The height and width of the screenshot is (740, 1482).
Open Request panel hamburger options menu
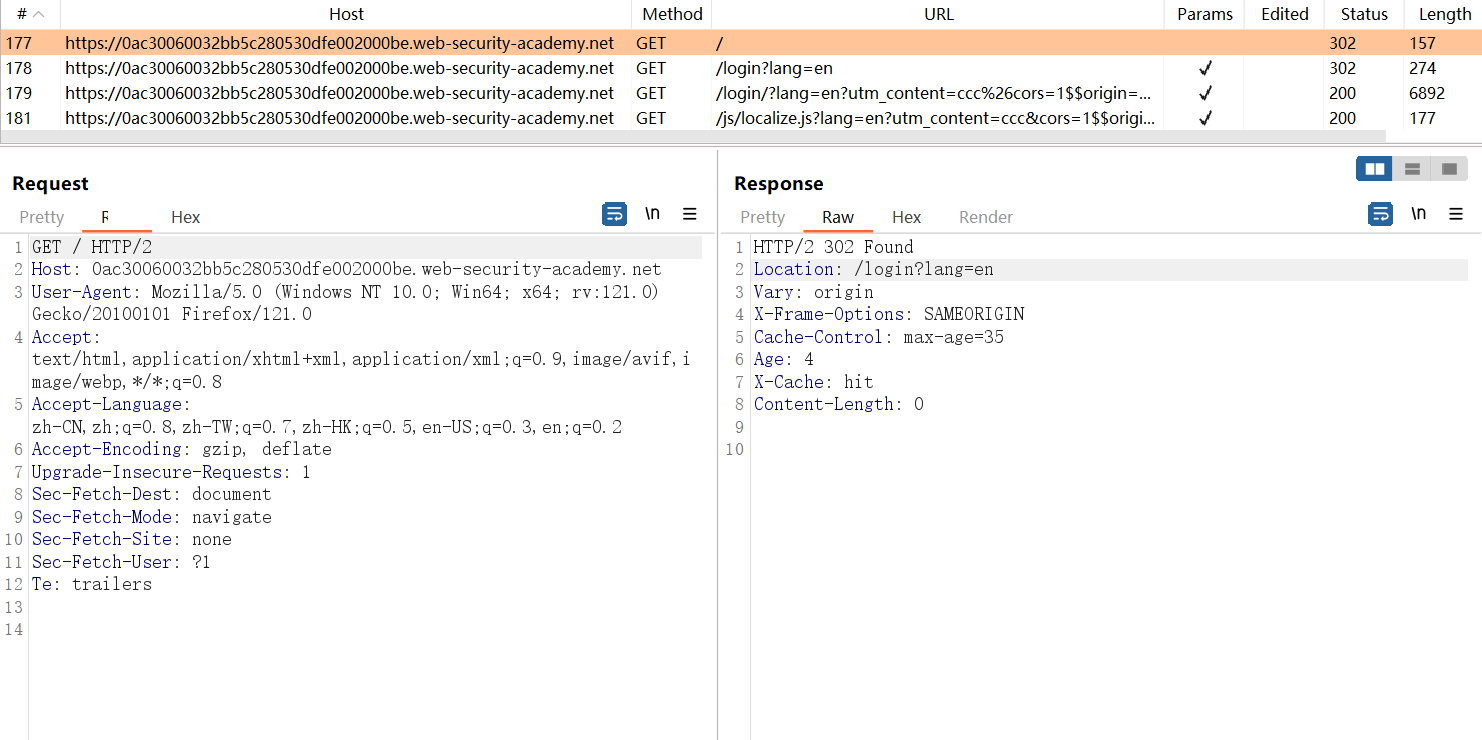pyautogui.click(x=689, y=214)
